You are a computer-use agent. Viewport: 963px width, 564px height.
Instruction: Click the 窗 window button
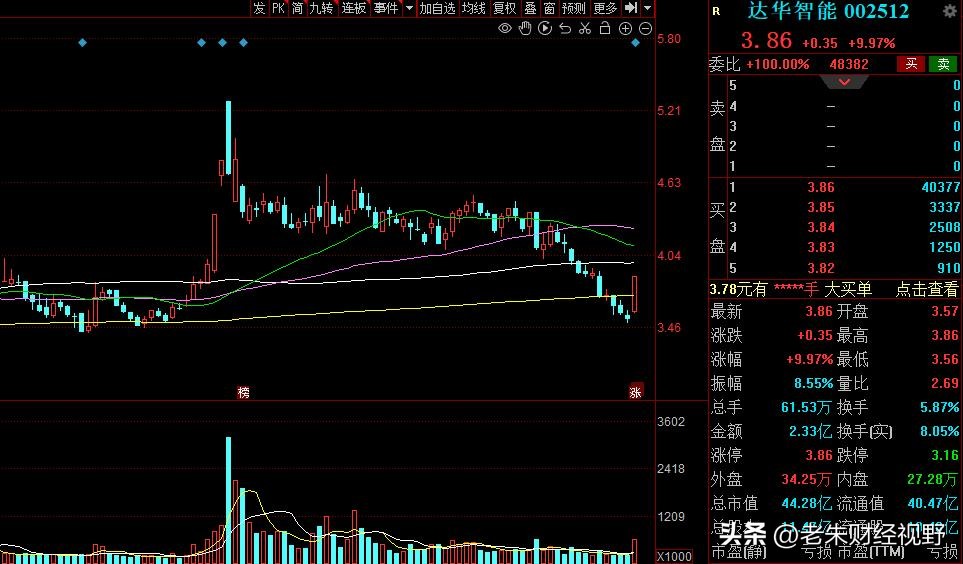[550, 8]
